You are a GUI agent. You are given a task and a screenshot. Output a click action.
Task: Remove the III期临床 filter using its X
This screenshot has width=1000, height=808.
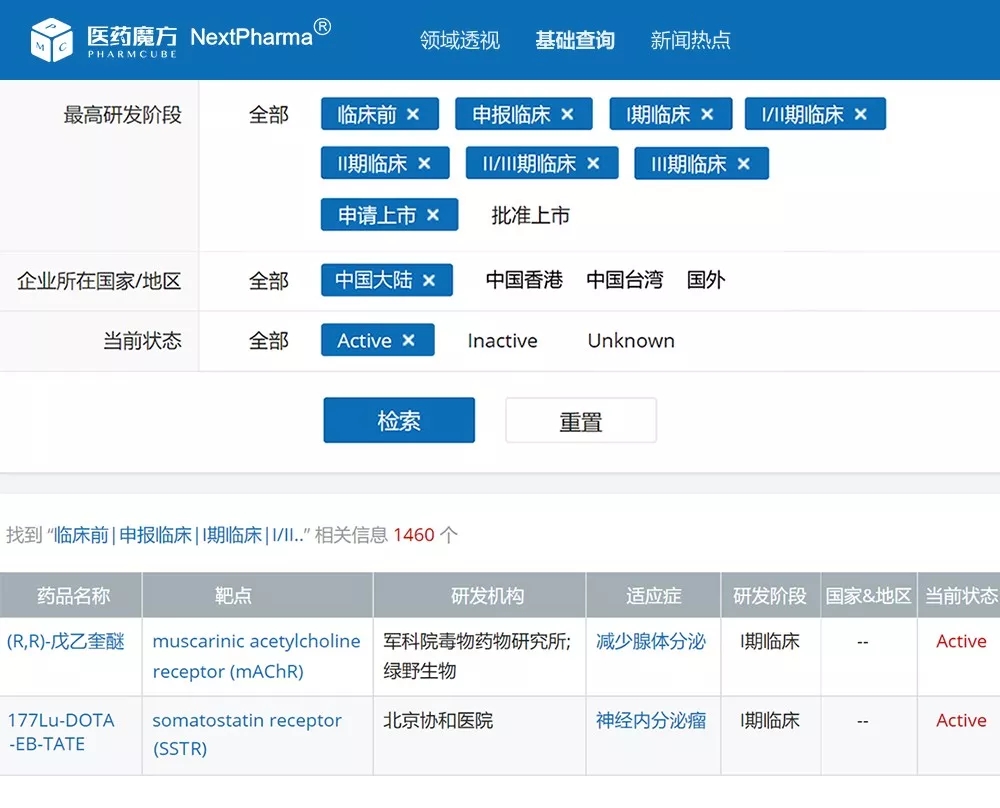(x=743, y=164)
